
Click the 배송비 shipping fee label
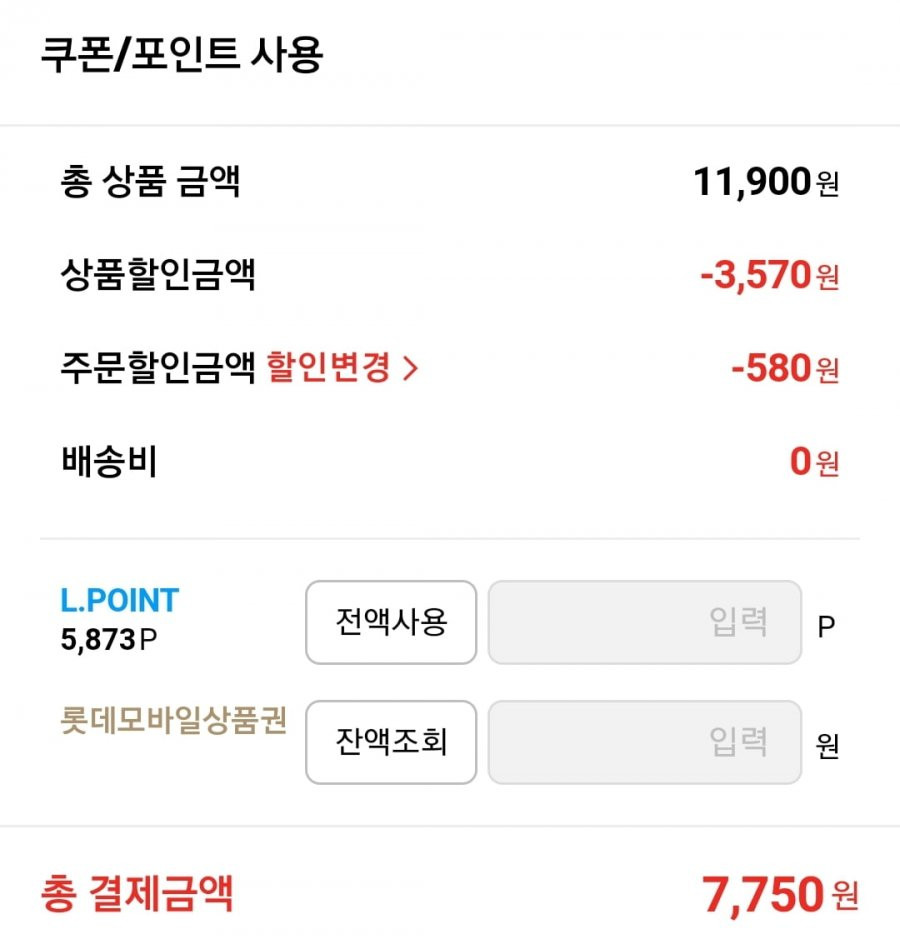pos(109,461)
